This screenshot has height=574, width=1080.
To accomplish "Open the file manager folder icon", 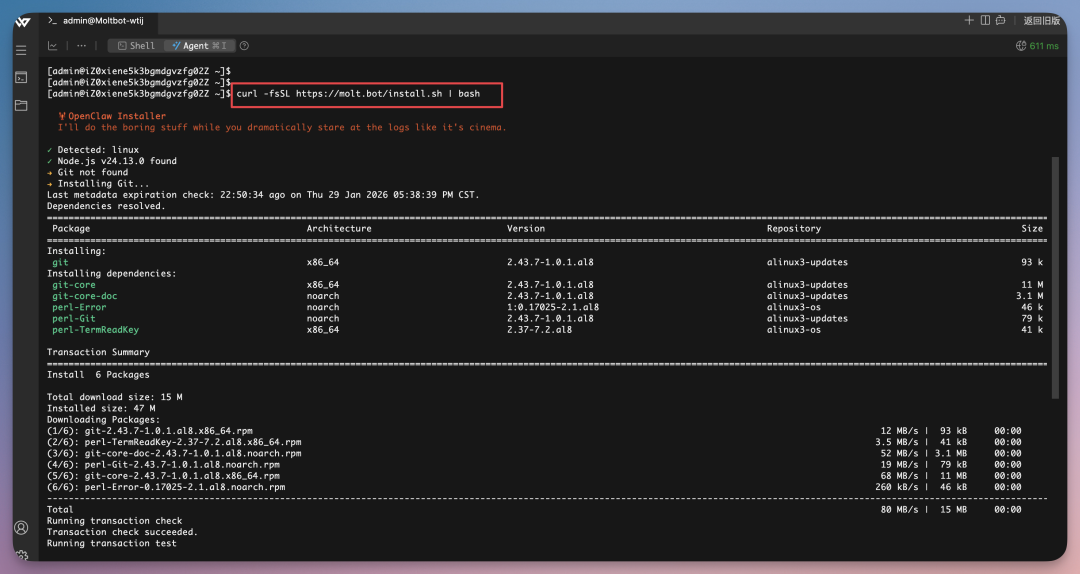I will 21,105.
